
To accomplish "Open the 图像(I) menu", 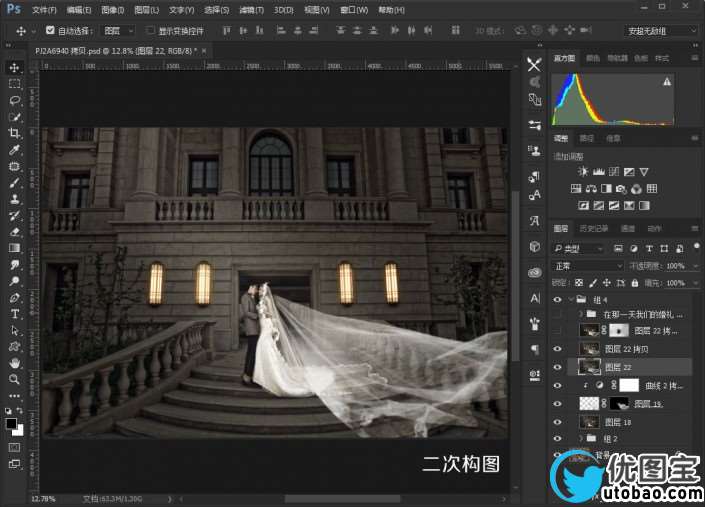I will [112, 9].
